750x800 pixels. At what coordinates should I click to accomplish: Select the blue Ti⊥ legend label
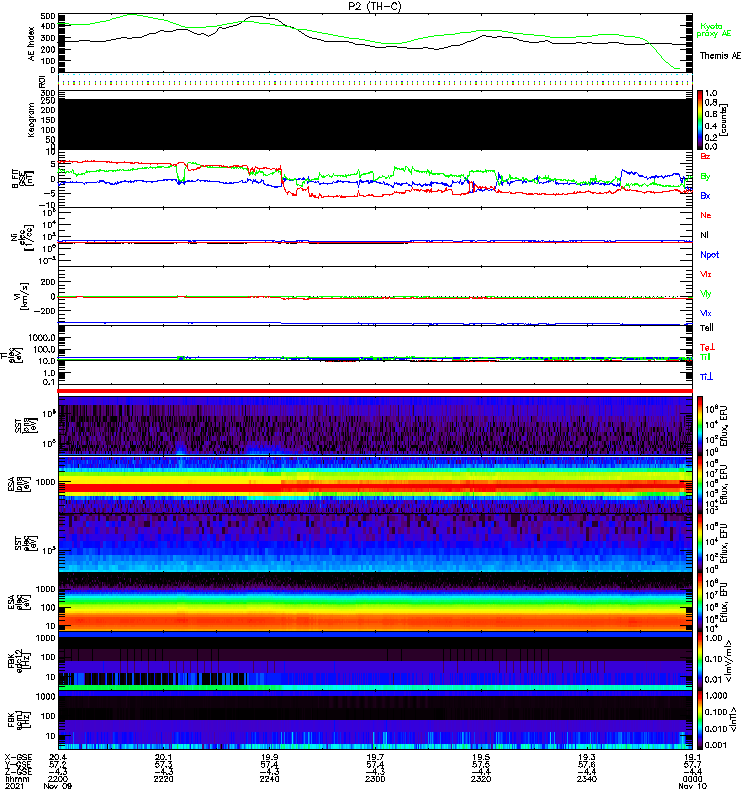point(706,377)
